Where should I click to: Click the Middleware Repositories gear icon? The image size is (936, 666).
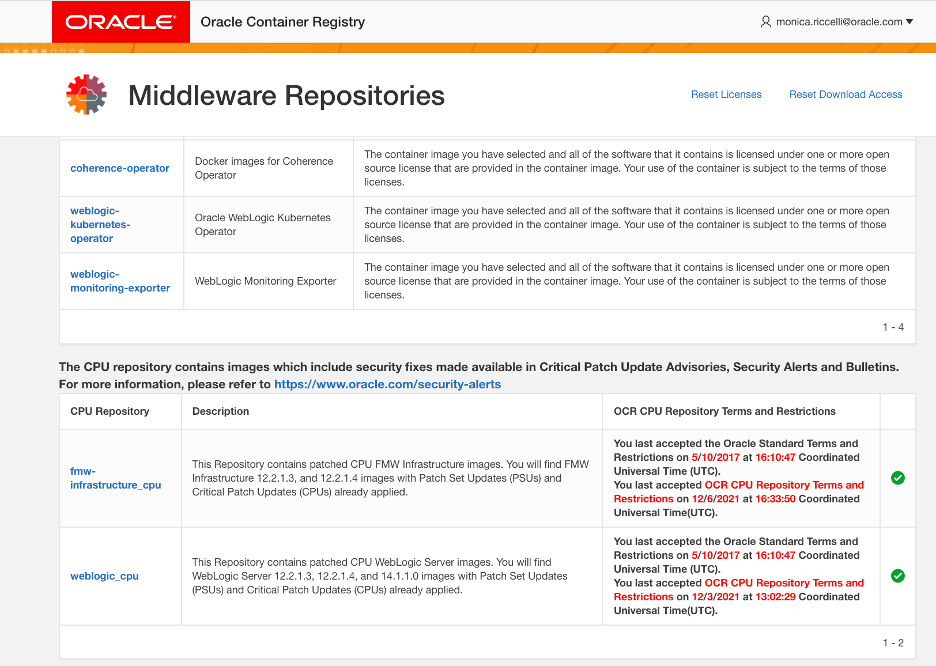[x=87, y=94]
